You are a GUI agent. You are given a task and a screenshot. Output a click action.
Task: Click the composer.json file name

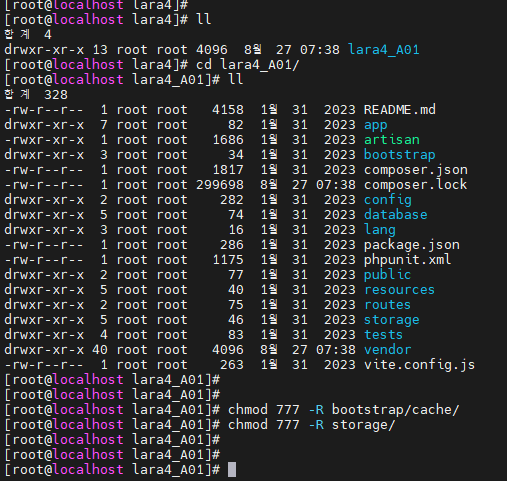(x=416, y=170)
